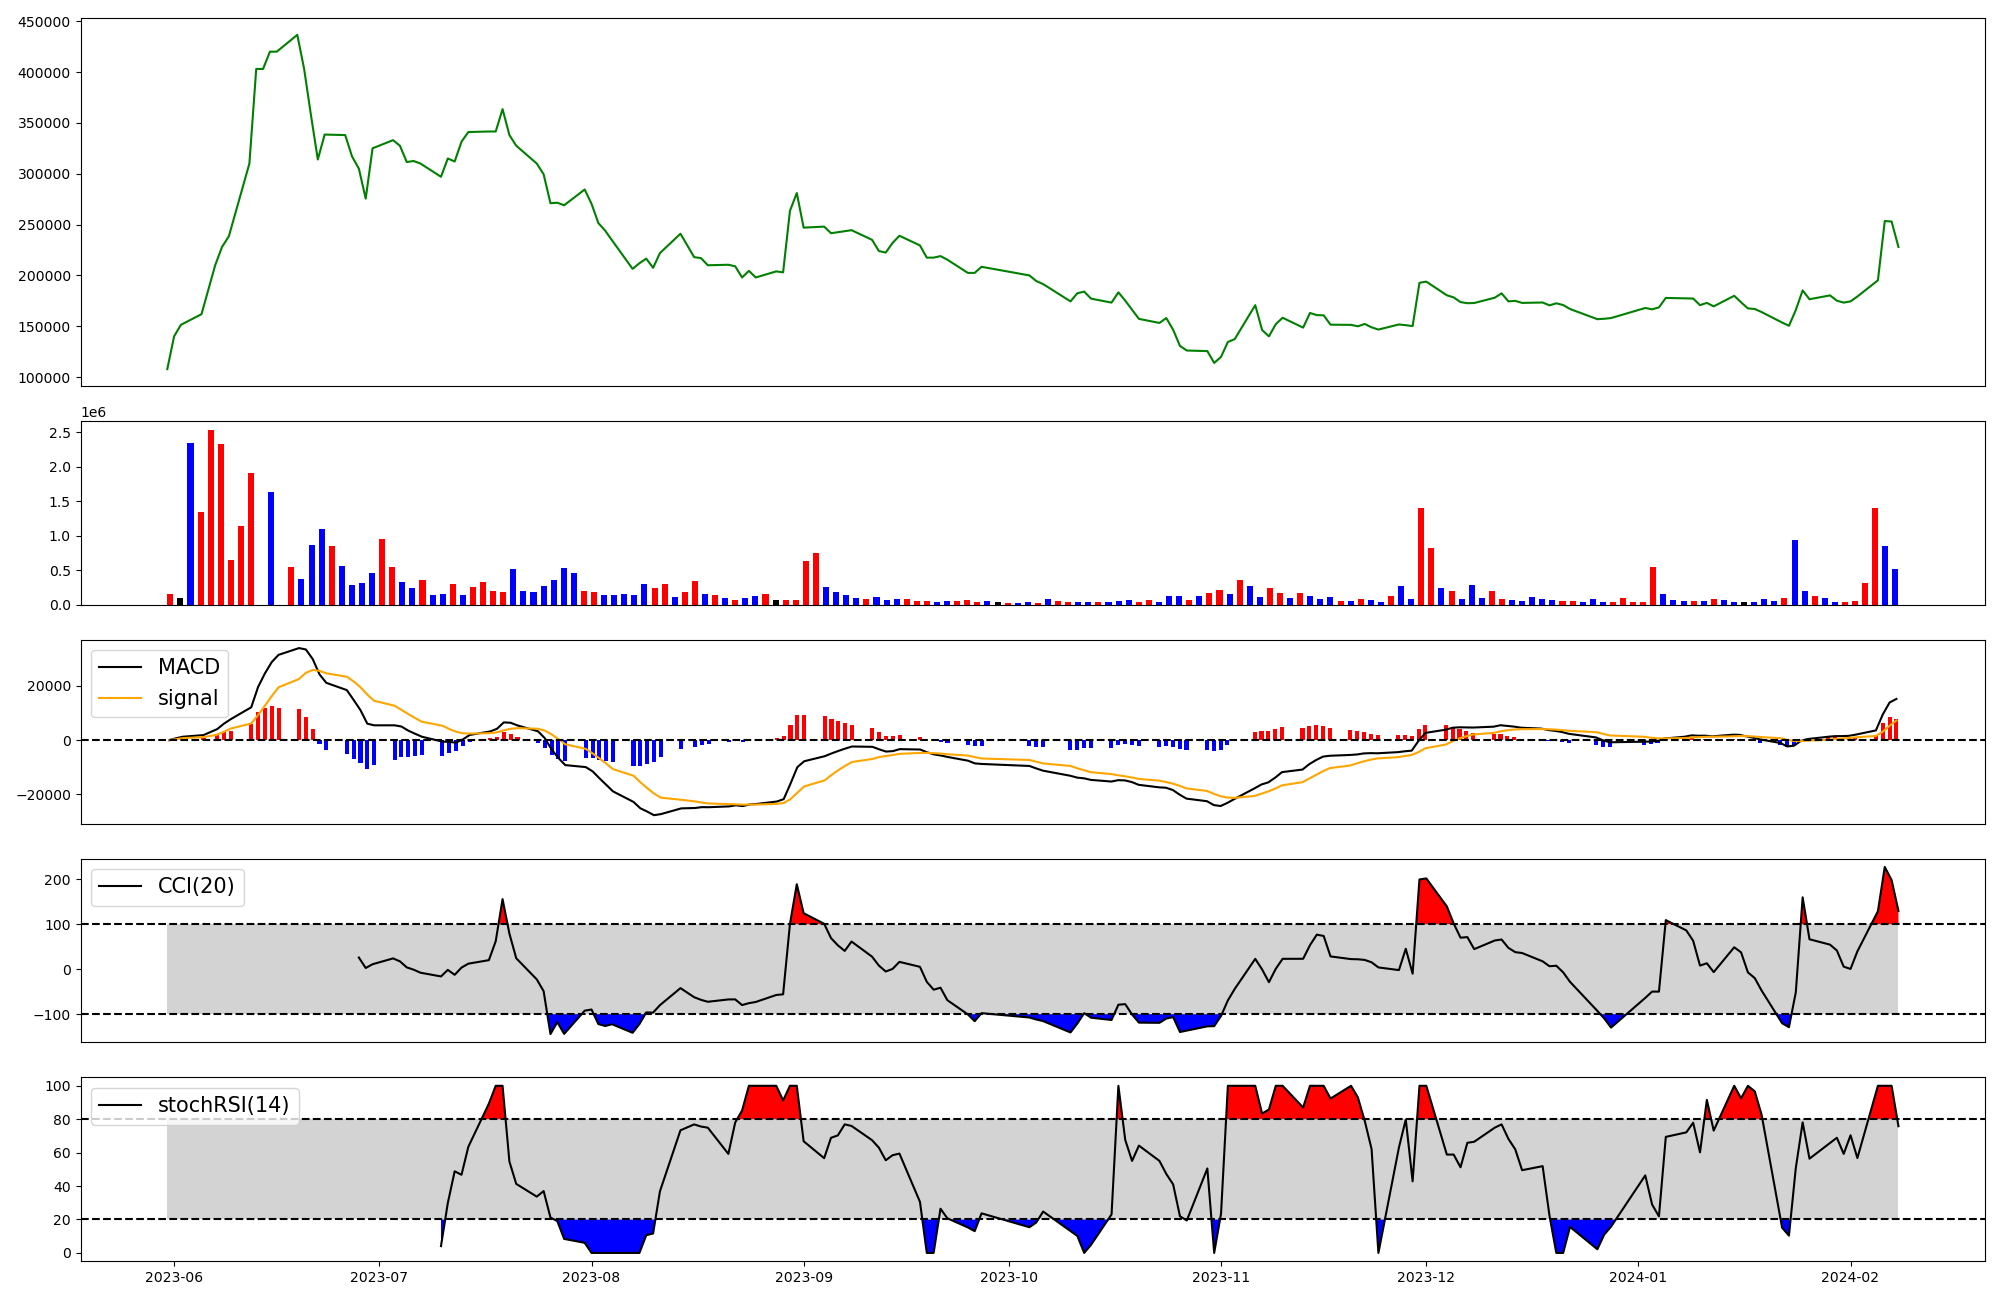
Task: Click the stochRSI(14) legend entry
Action: pyautogui.click(x=222, y=1105)
